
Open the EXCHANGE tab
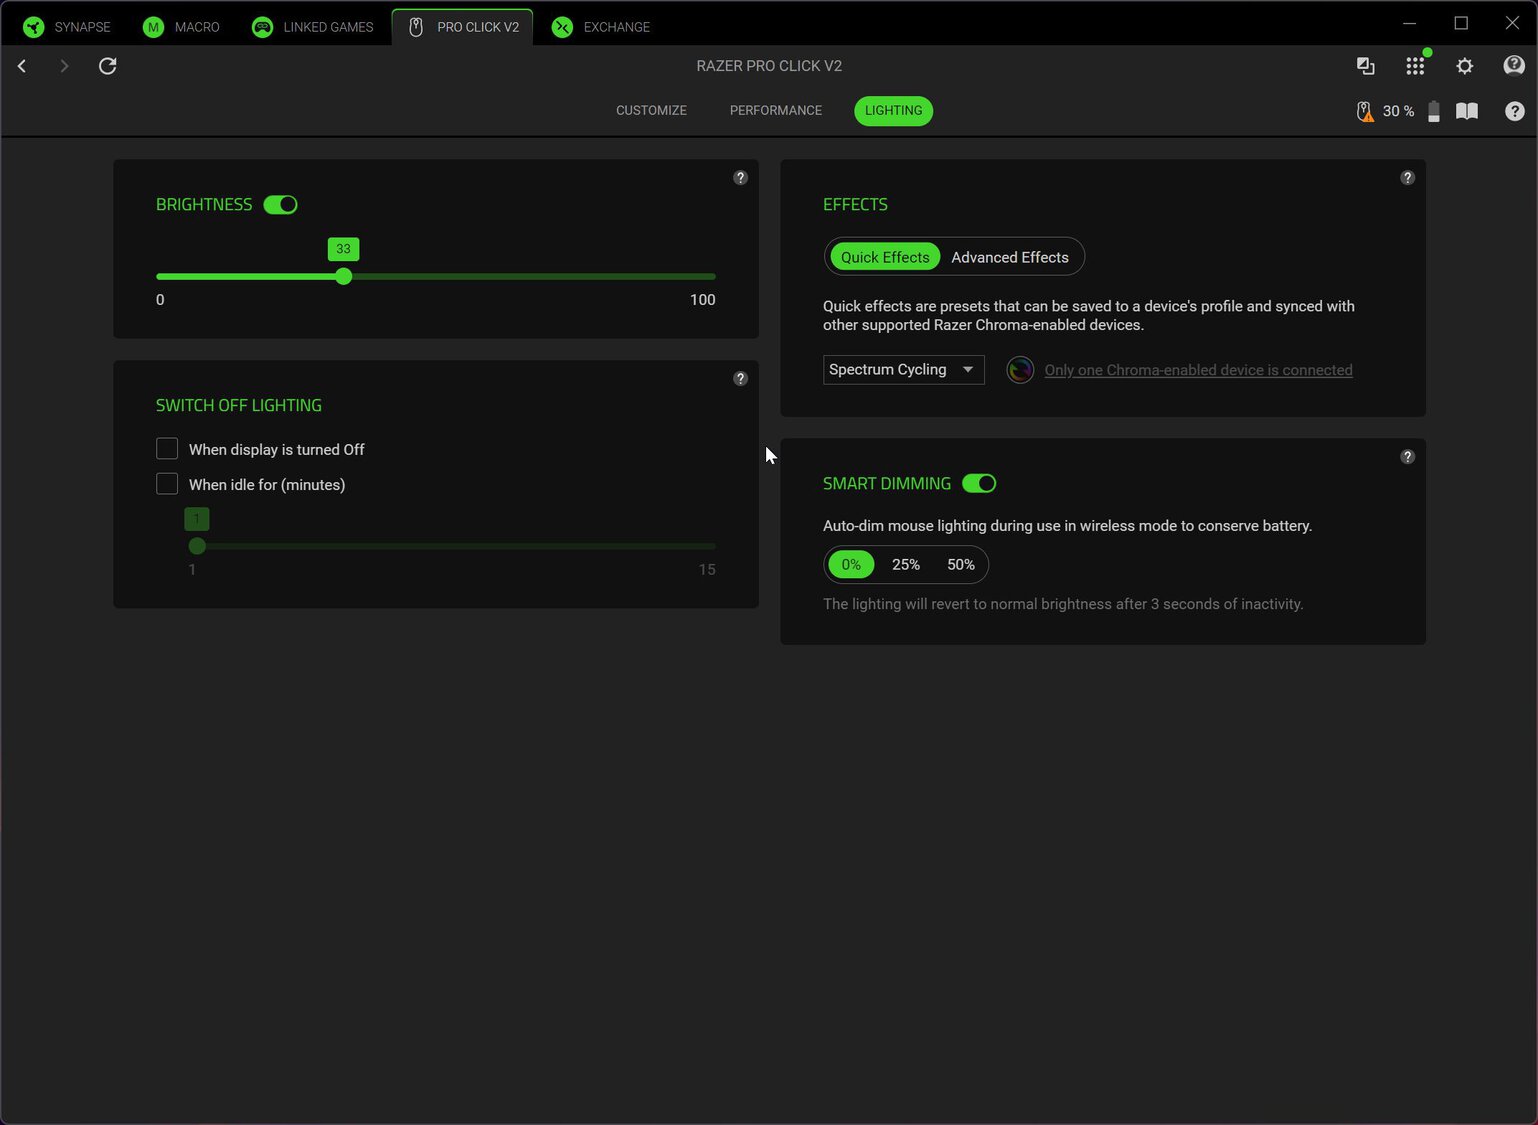pyautogui.click(x=601, y=27)
